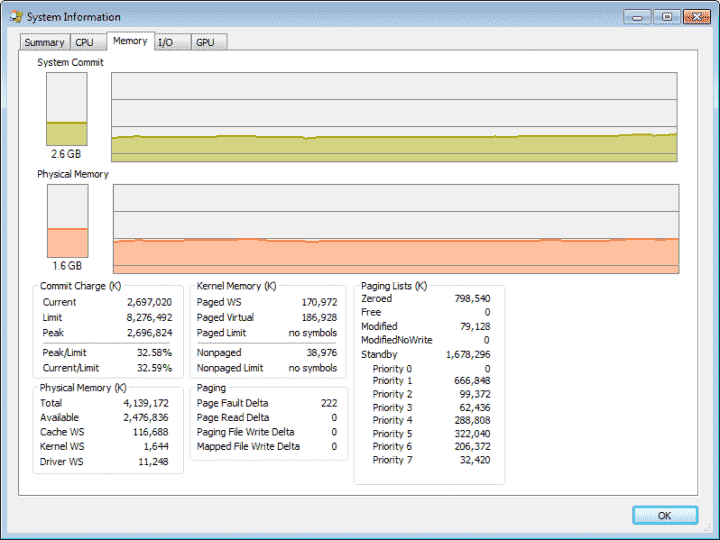The height and width of the screenshot is (540, 720).
Task: Click the System Commit history graph
Action: 394,117
